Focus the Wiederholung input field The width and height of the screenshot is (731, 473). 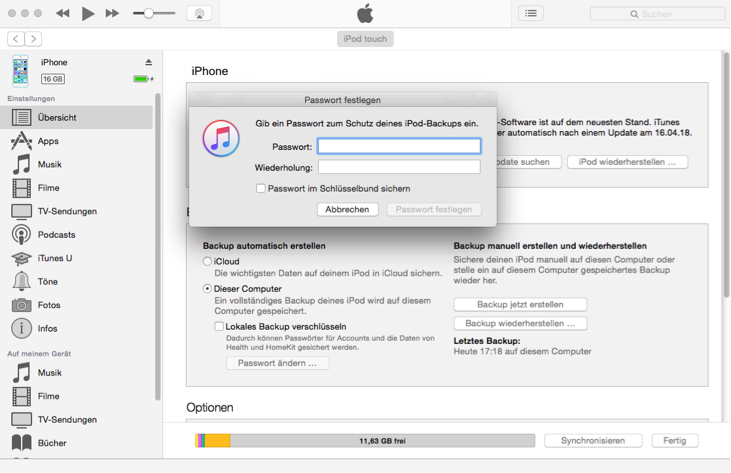click(399, 167)
